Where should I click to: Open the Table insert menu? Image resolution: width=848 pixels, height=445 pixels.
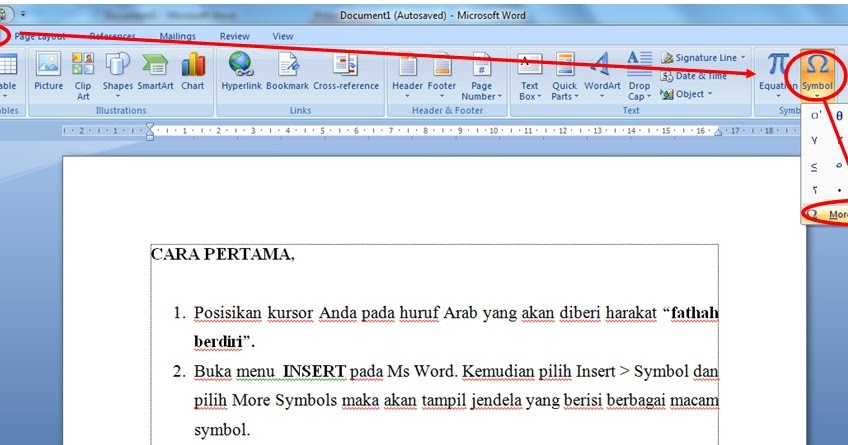pyautogui.click(x=8, y=75)
